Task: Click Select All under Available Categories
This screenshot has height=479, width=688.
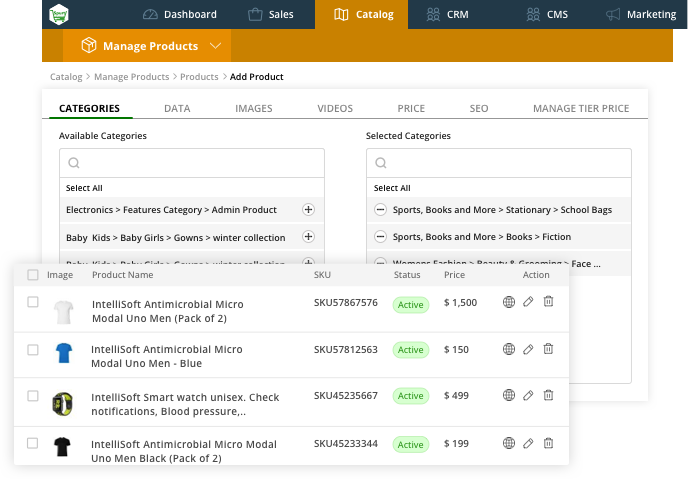Action: click(84, 188)
